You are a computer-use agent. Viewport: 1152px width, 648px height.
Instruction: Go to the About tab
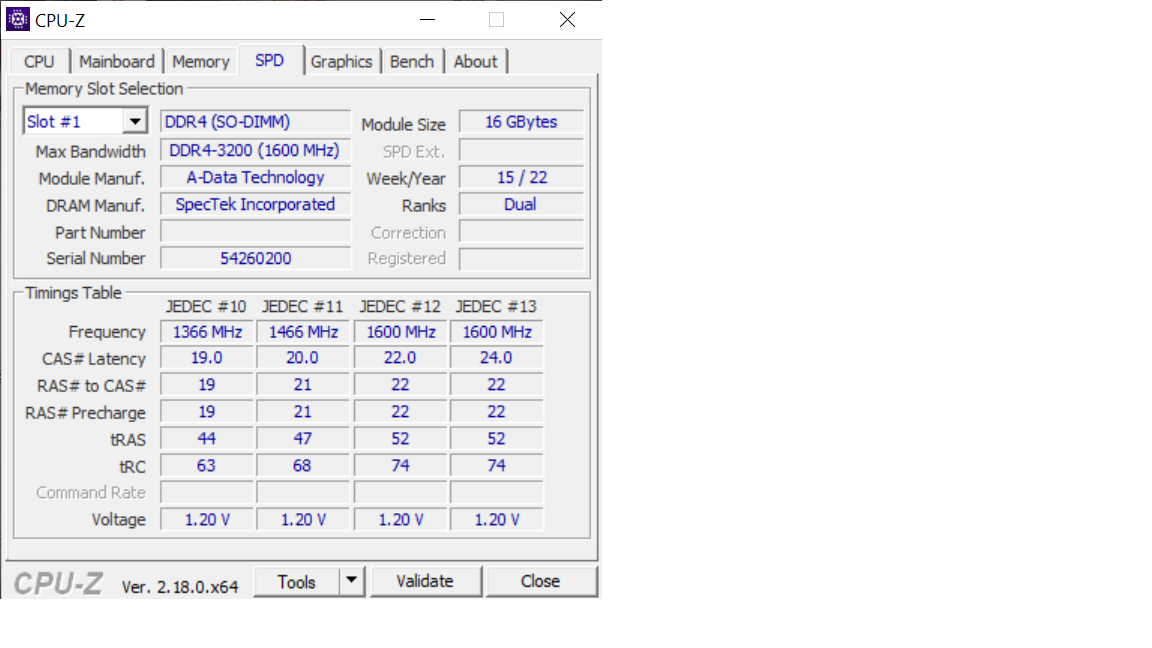pos(475,62)
